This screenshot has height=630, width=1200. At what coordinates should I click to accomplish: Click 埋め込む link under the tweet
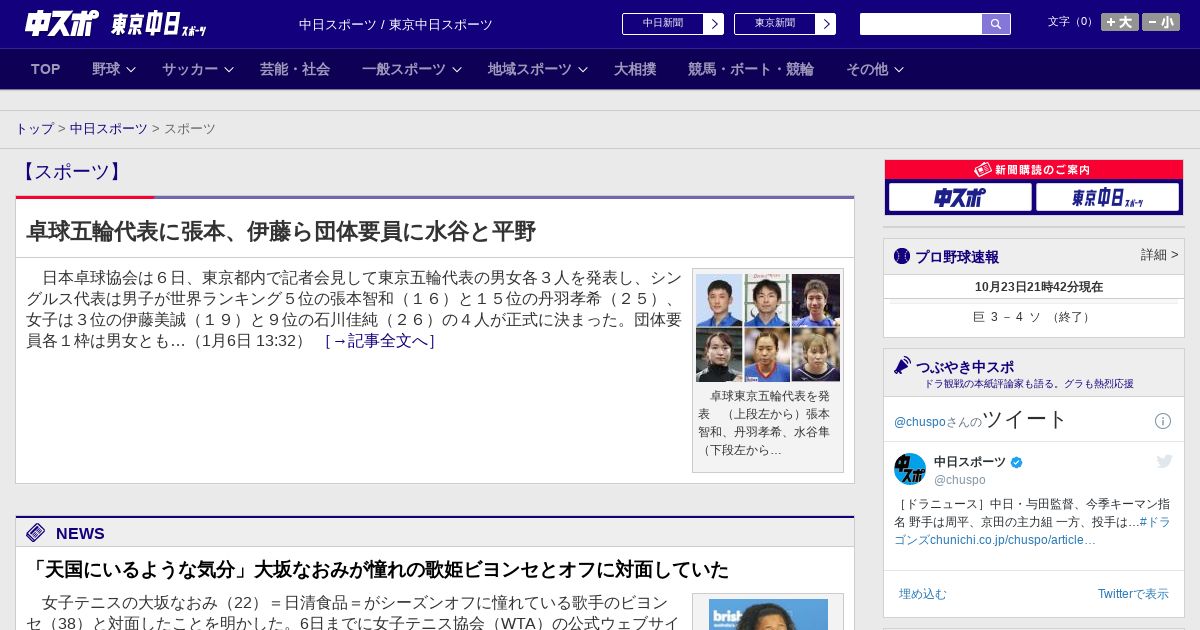point(922,594)
